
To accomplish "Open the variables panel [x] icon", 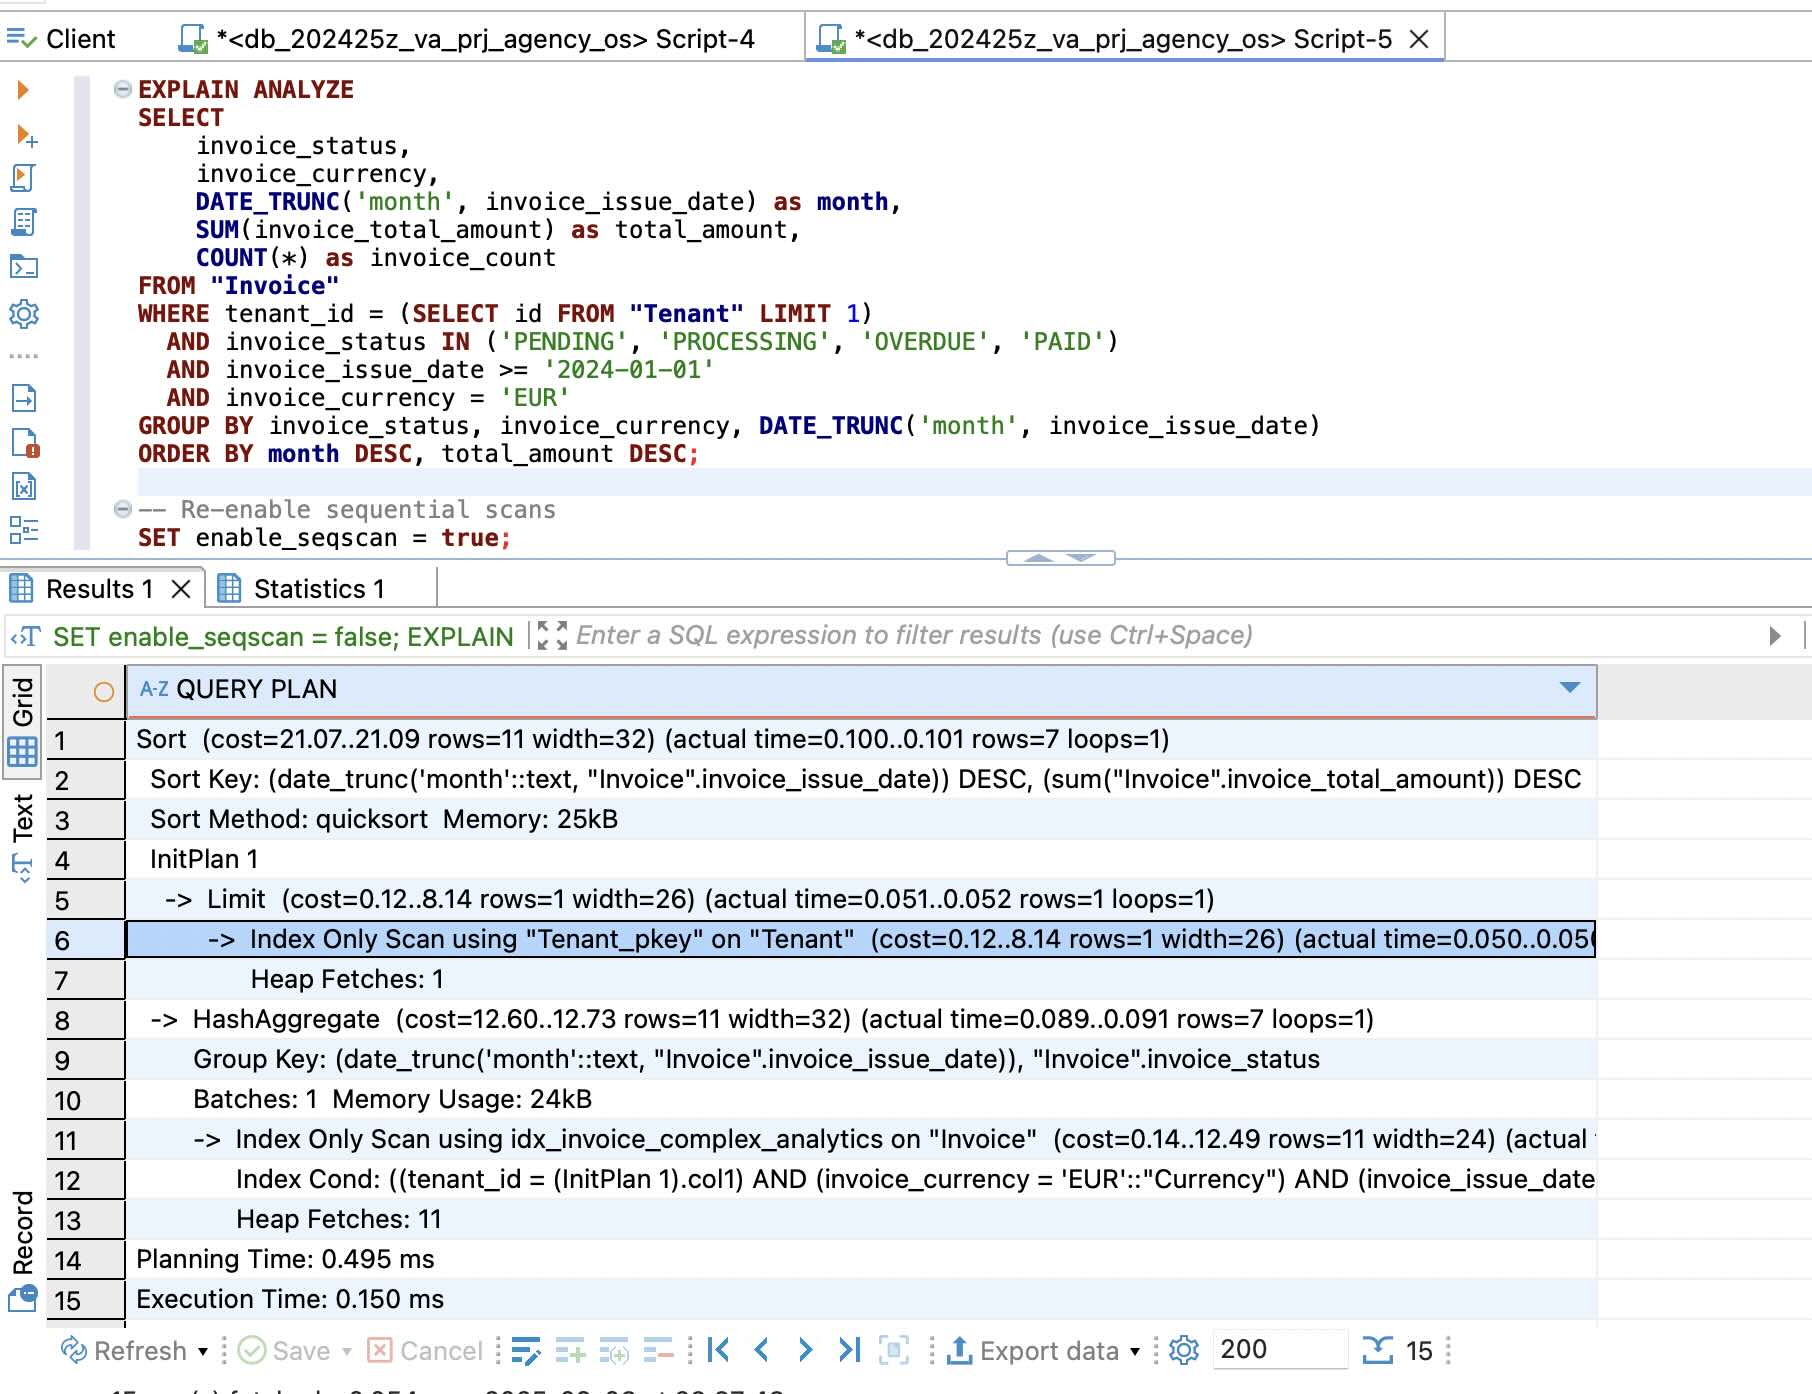I will tap(23, 487).
